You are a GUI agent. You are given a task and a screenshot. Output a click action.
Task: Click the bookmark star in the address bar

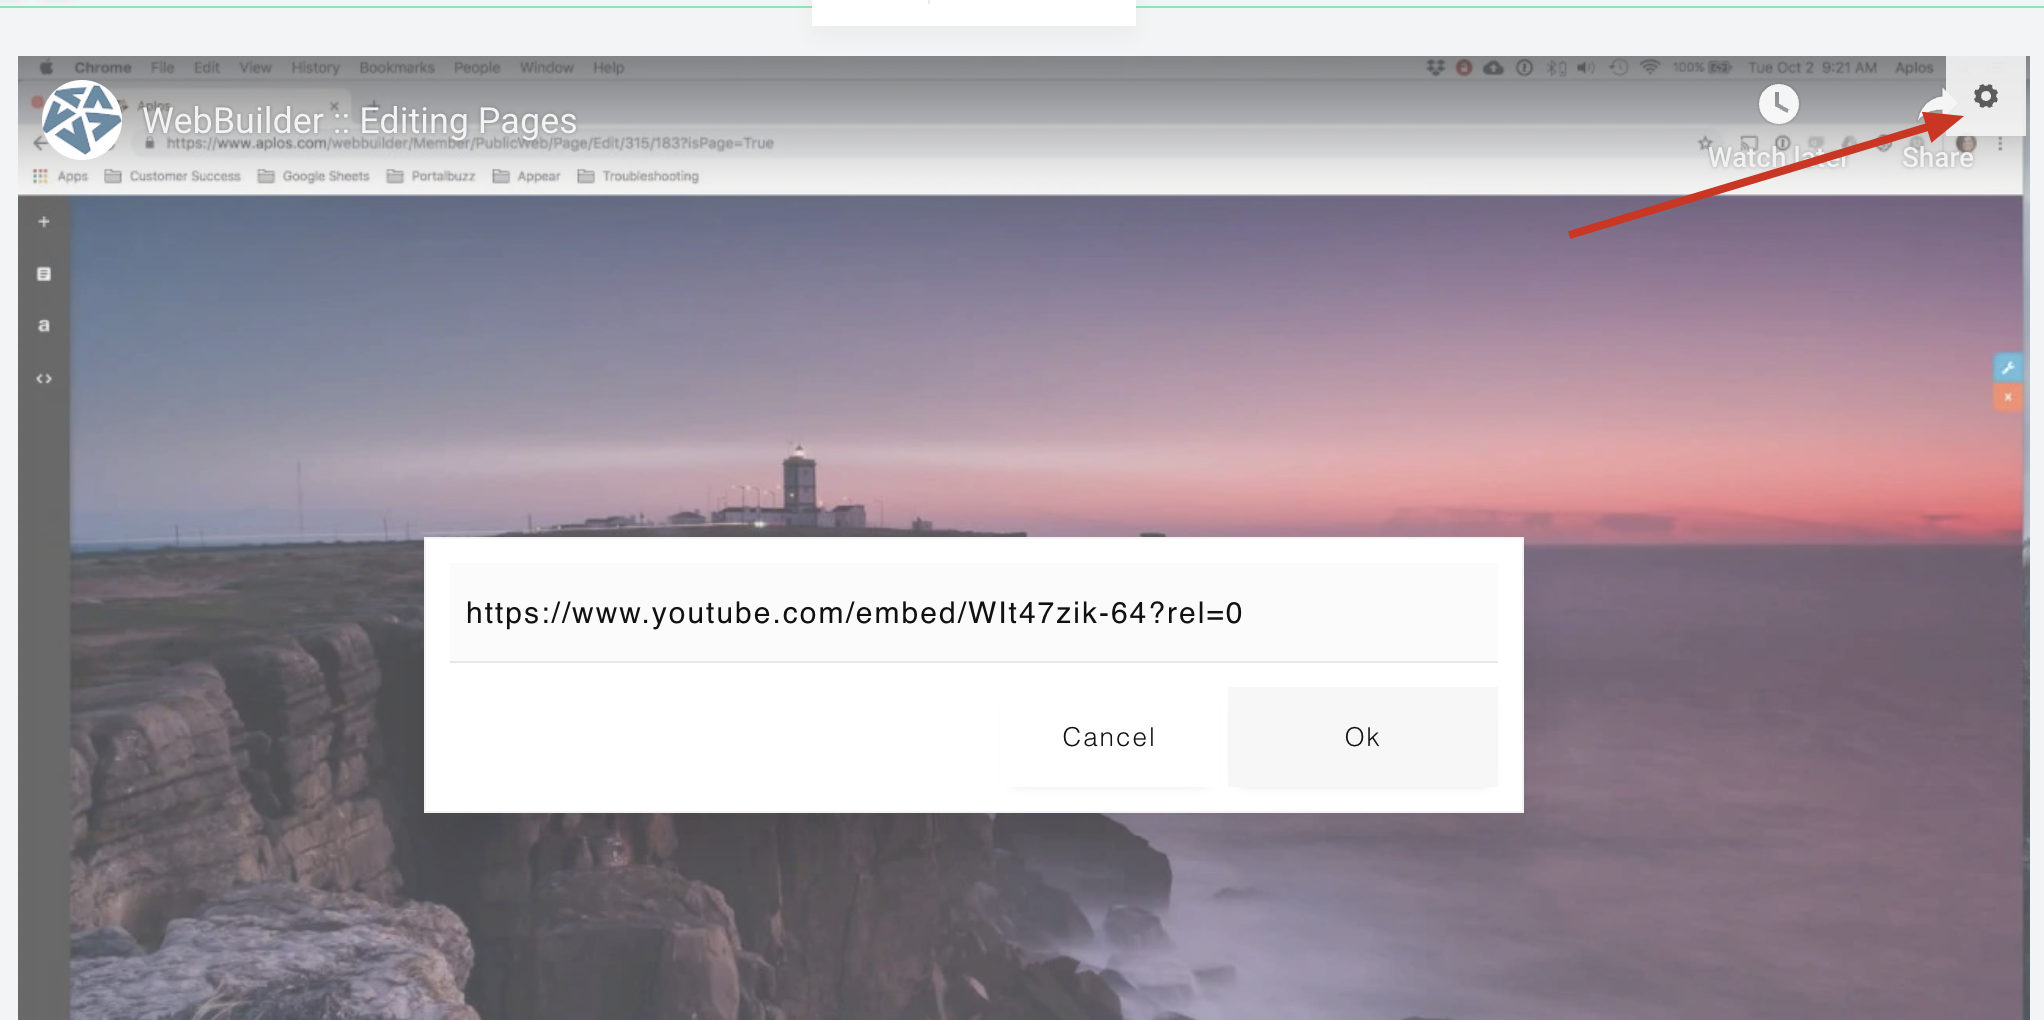click(x=1705, y=143)
